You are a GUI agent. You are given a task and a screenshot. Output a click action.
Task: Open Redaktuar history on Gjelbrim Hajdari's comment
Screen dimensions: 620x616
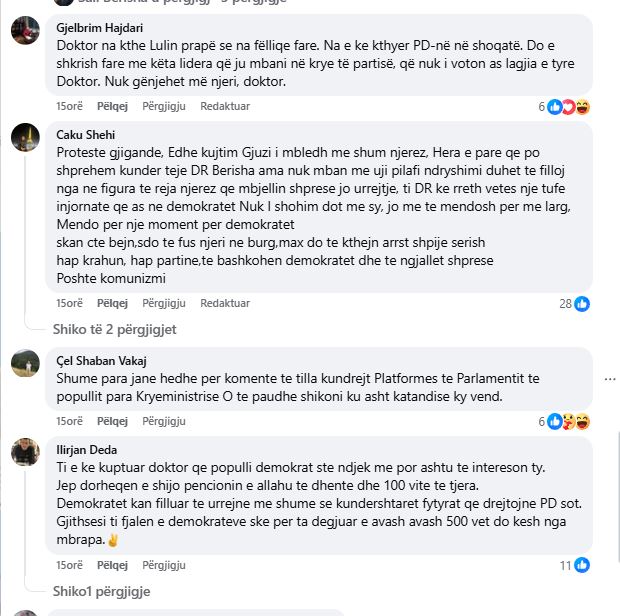(225, 106)
